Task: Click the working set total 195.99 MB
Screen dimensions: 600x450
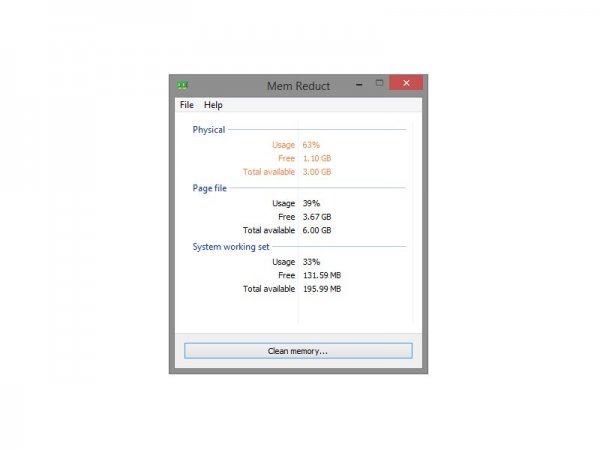Action: pos(322,289)
